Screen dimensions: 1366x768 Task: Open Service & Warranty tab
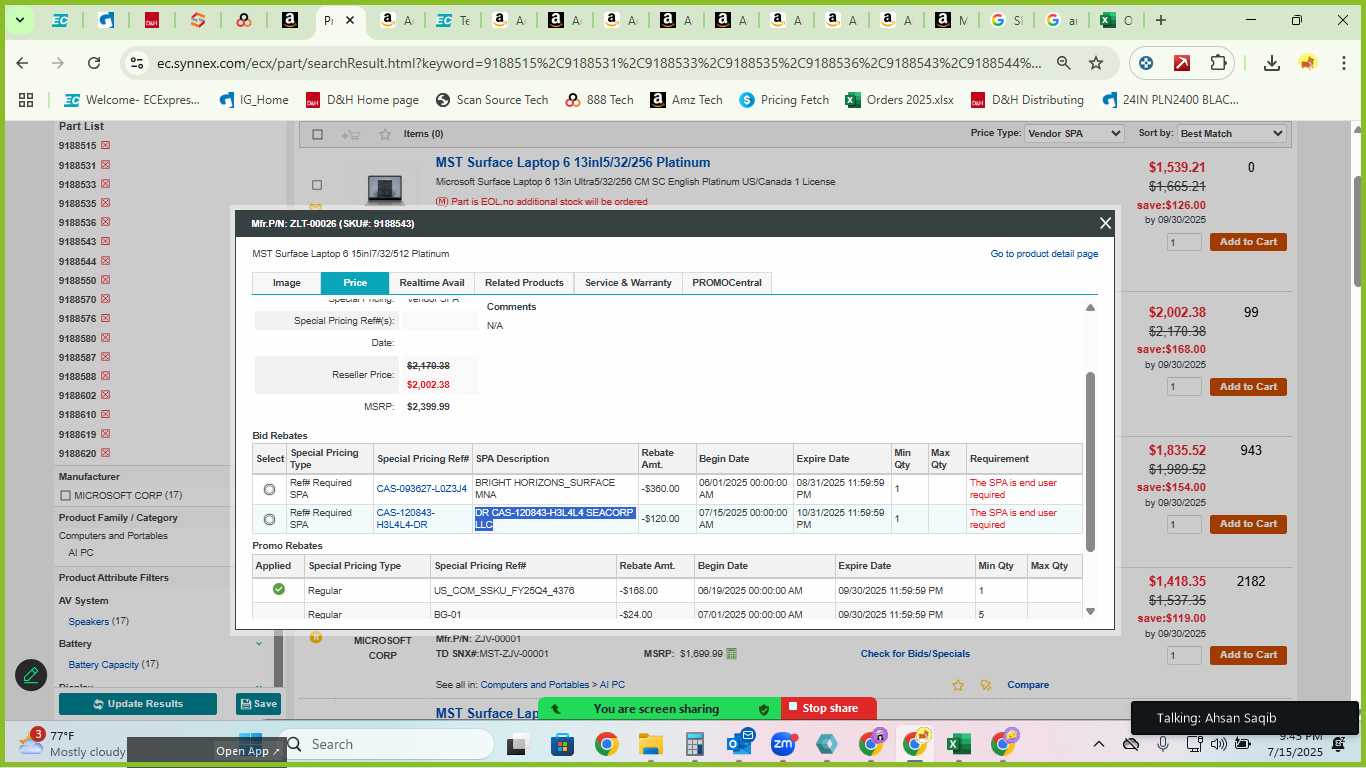(628, 283)
